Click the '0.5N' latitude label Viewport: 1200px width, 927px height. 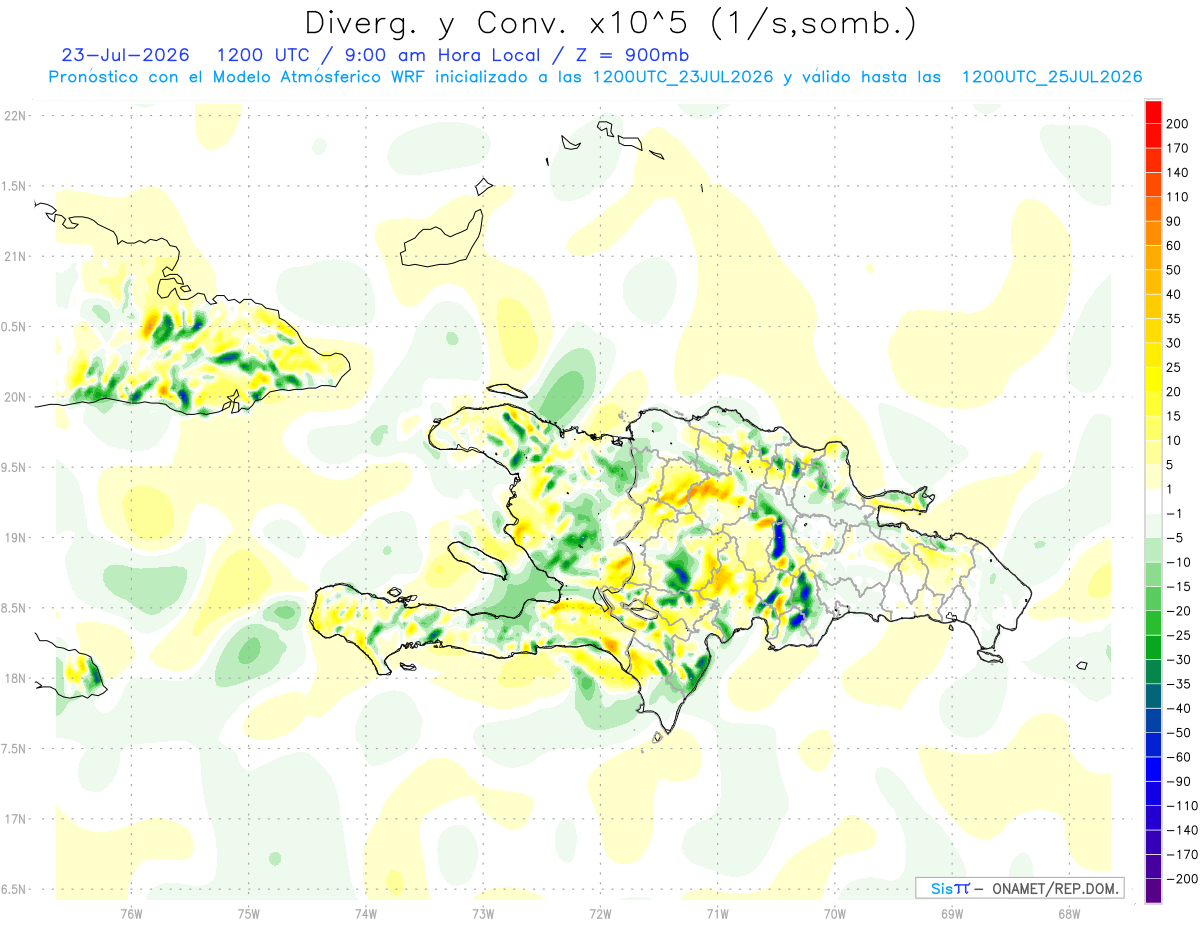point(14,327)
